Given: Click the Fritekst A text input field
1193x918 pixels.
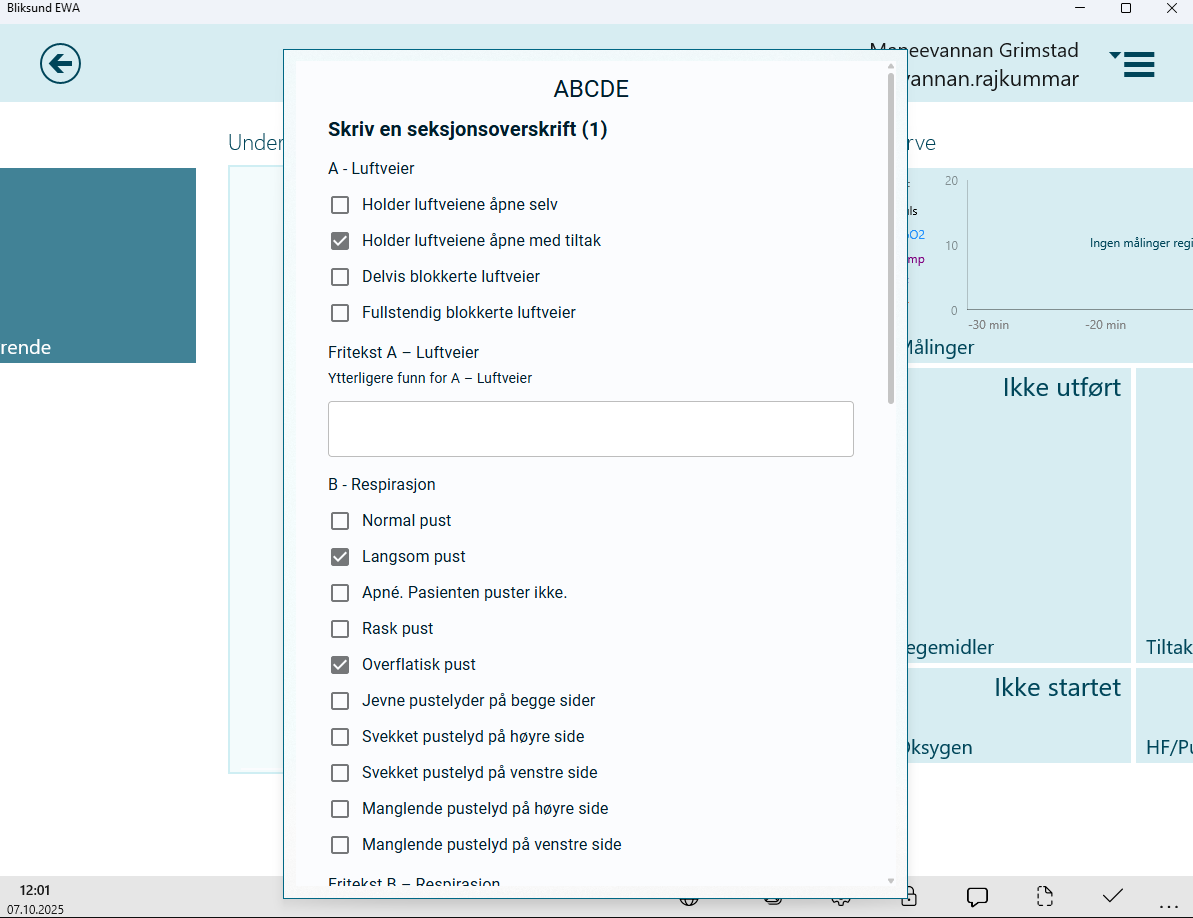Looking at the screenshot, I should pos(590,428).
